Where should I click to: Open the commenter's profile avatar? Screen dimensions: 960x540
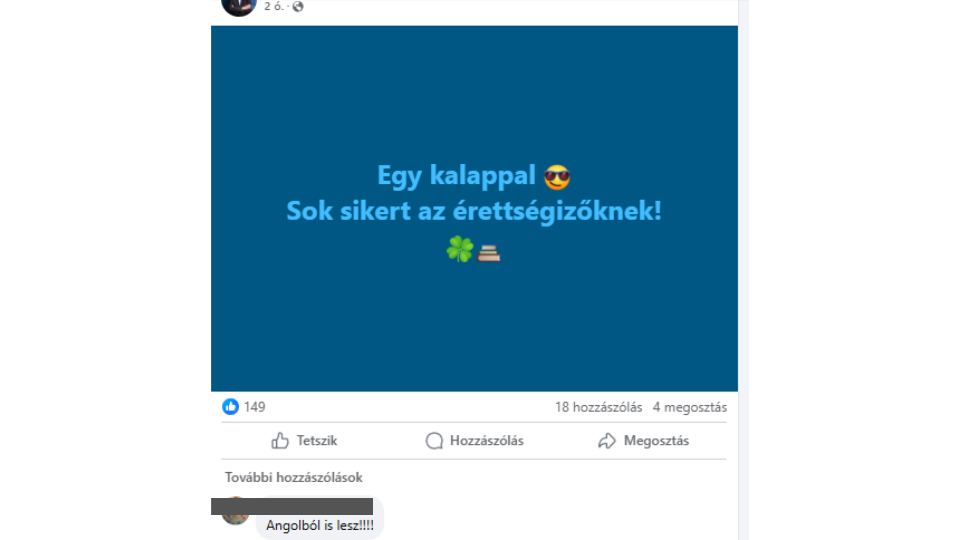pos(235,513)
